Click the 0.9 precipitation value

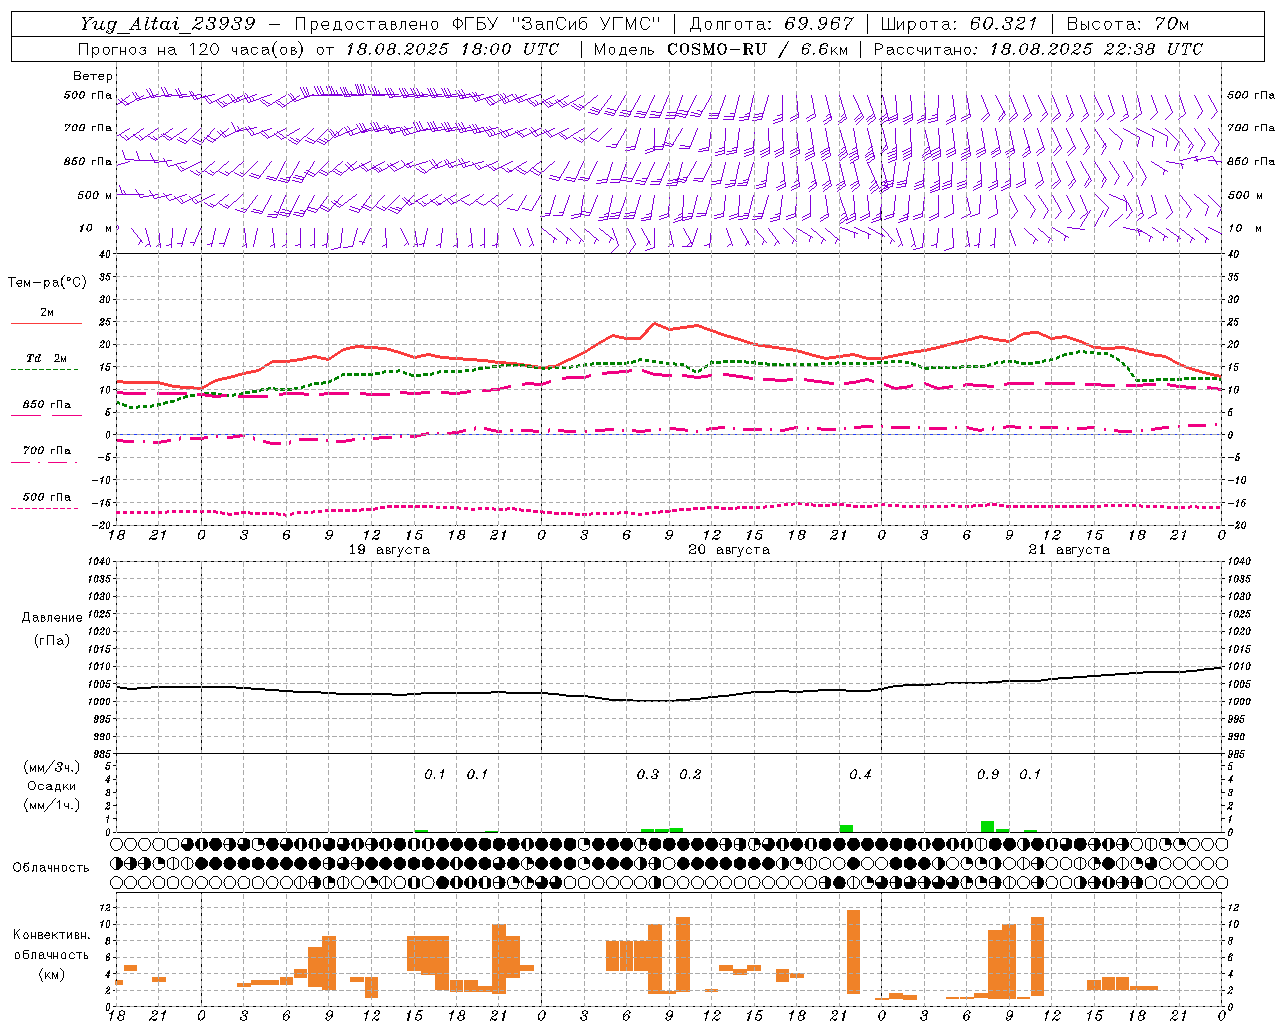coord(988,774)
